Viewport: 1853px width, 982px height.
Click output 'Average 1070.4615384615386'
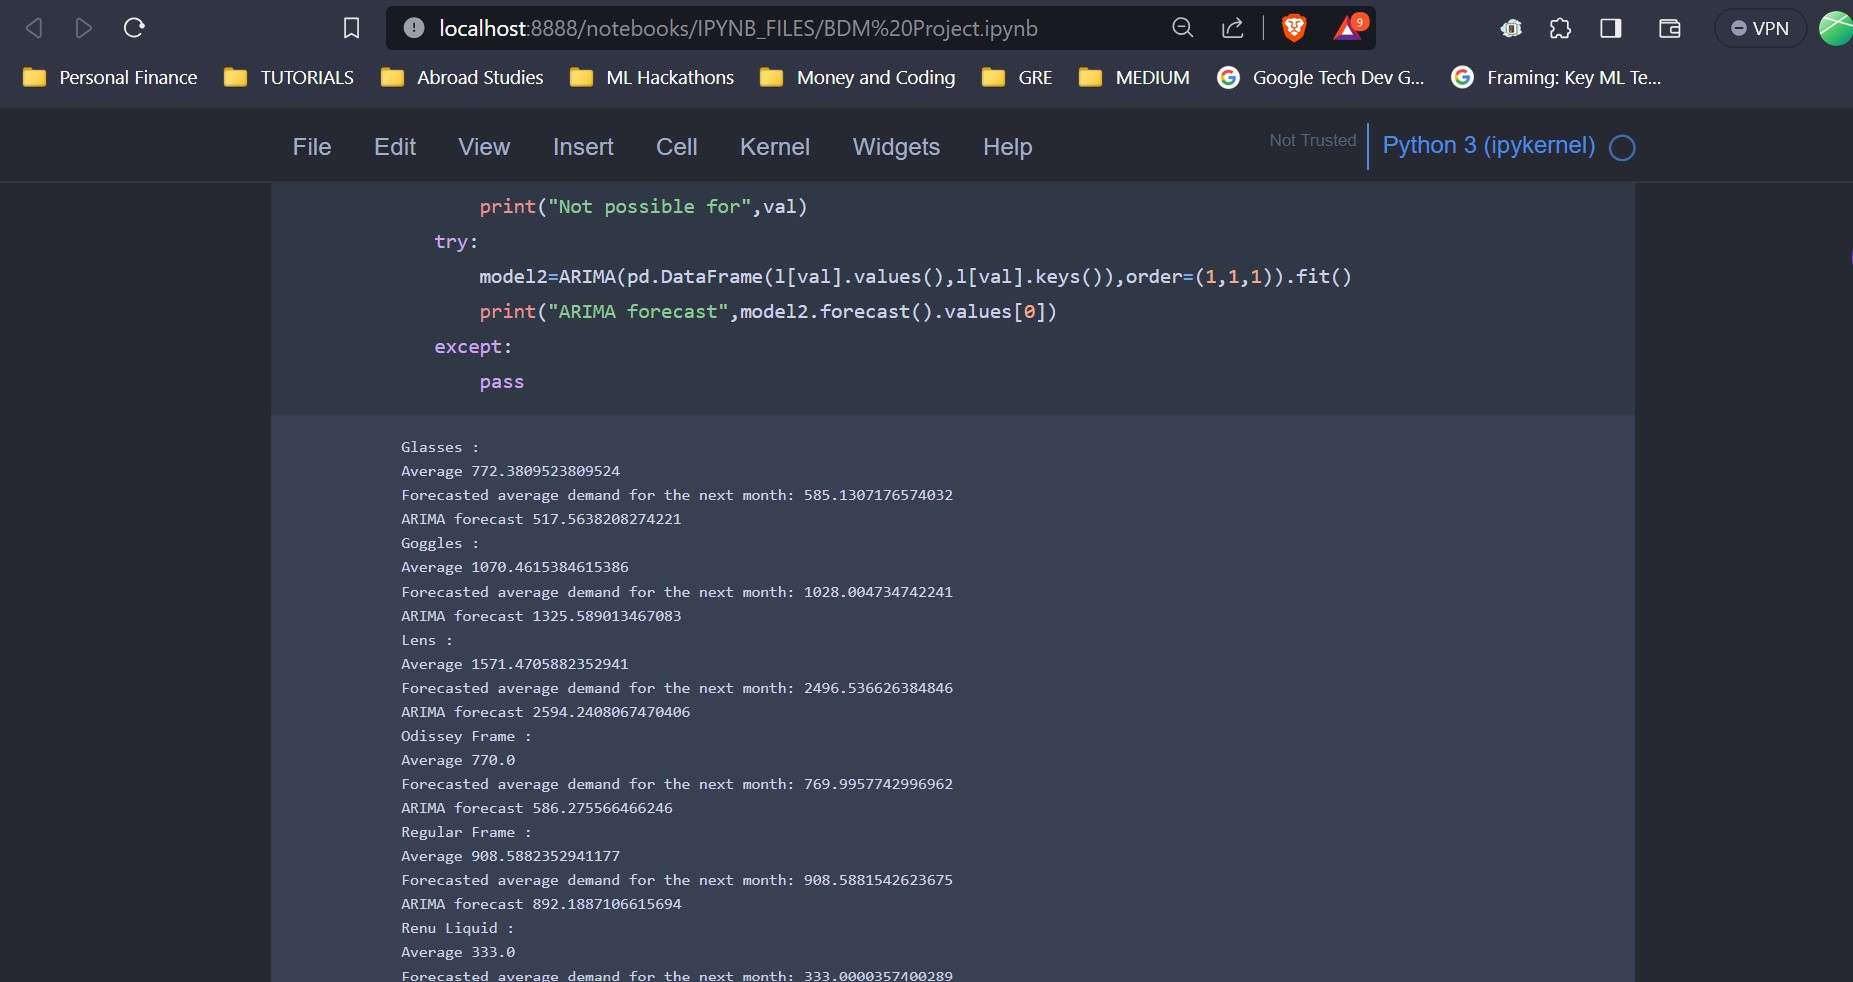pyautogui.click(x=515, y=567)
